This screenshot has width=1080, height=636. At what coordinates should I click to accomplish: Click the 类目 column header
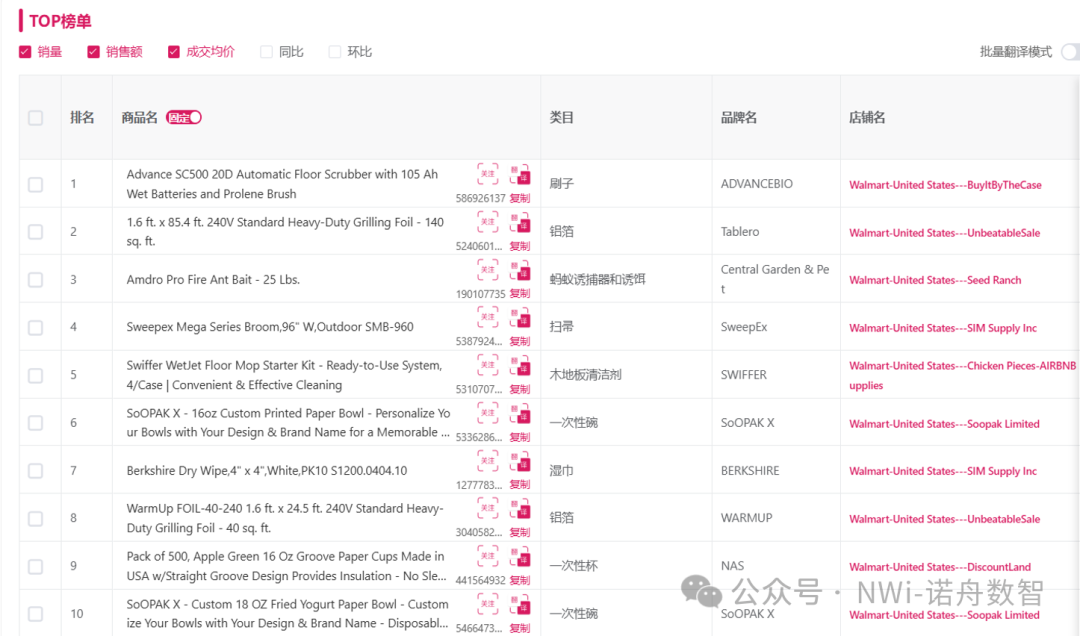[562, 118]
